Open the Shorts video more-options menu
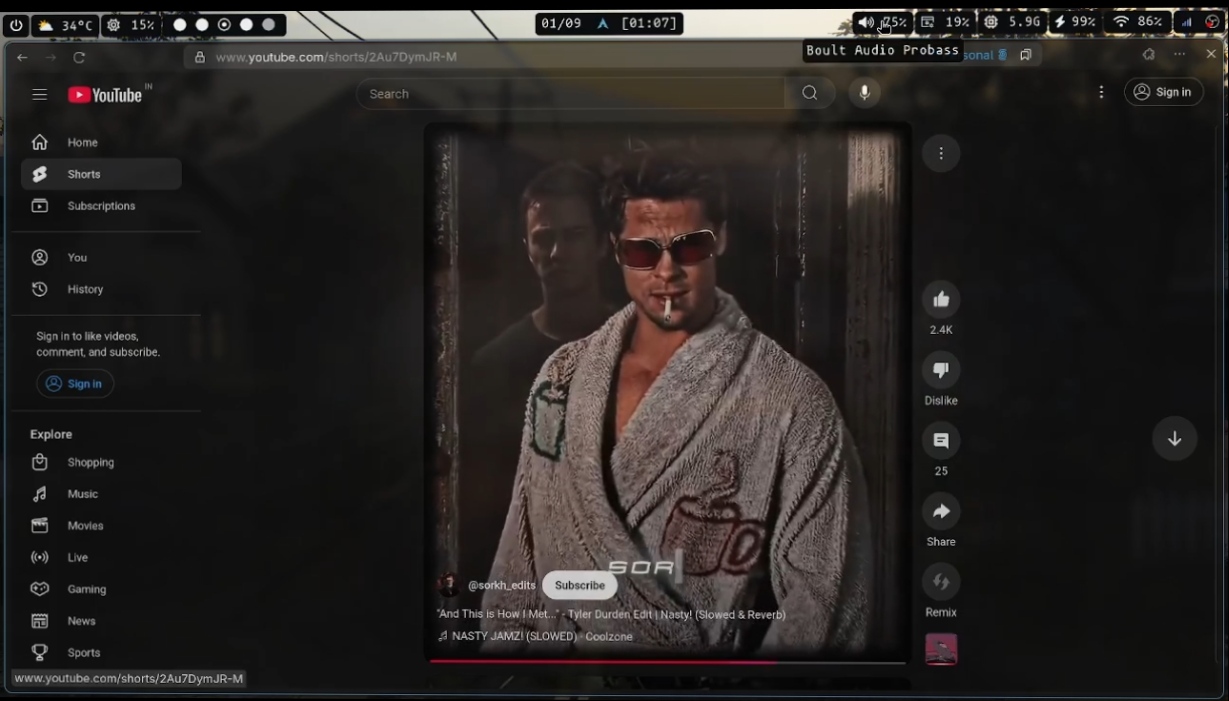 [941, 153]
